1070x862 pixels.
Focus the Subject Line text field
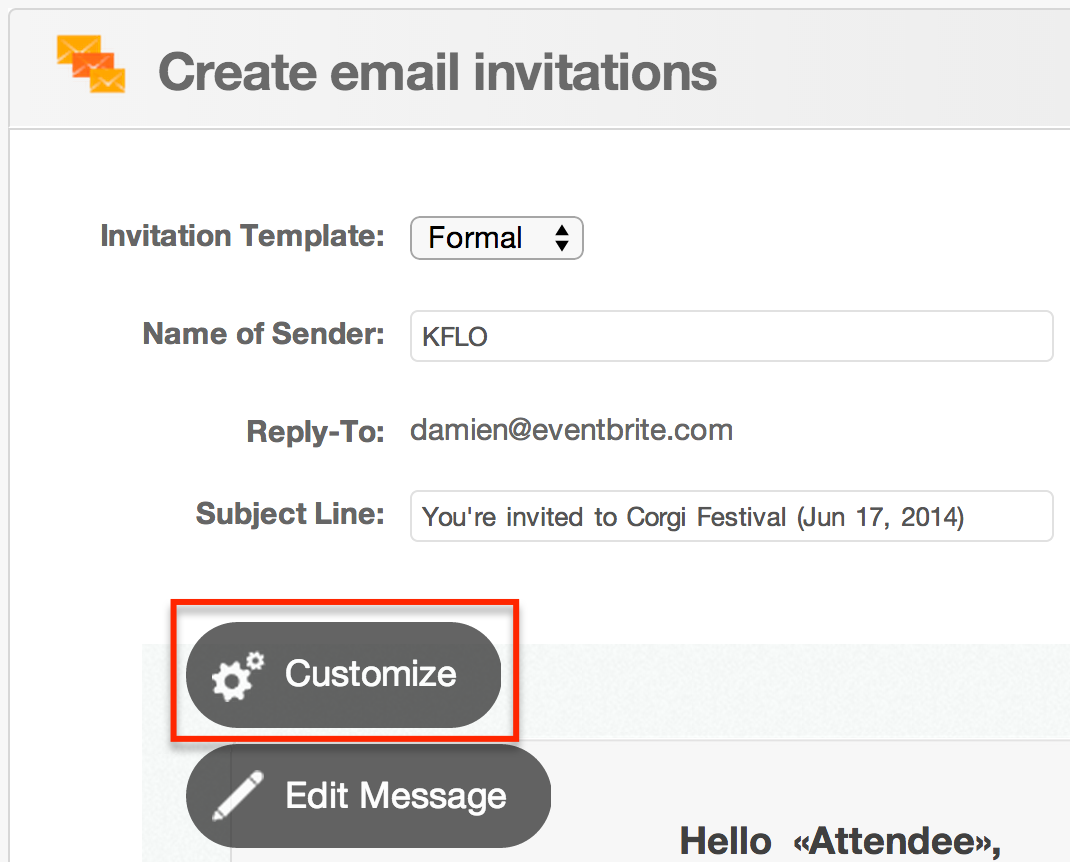coord(731,516)
